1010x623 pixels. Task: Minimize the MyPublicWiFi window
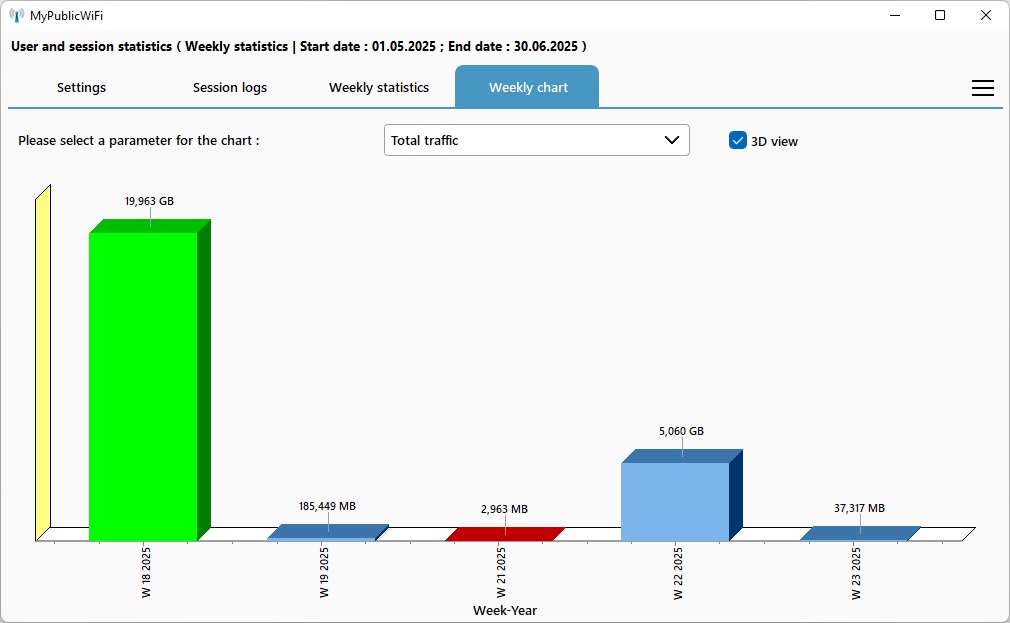[x=894, y=15]
